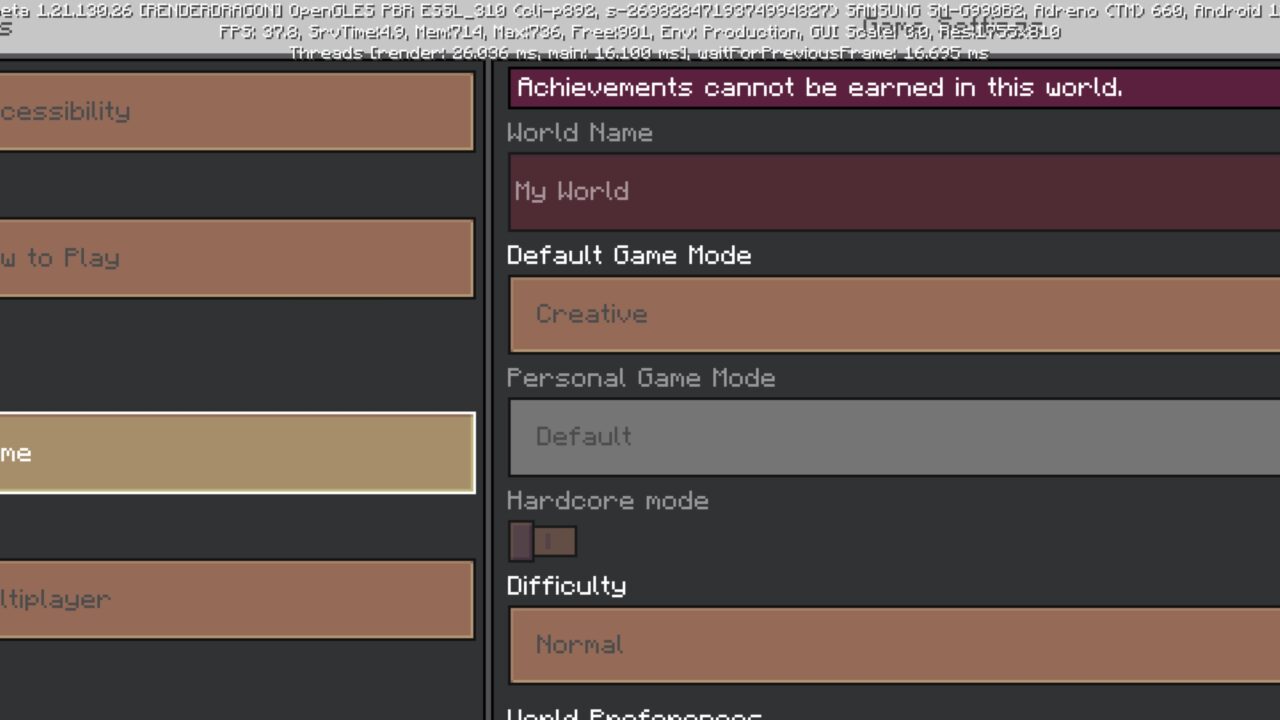Screen dimensions: 1280x720
Task: Open the How to Play section
Action: 236,258
